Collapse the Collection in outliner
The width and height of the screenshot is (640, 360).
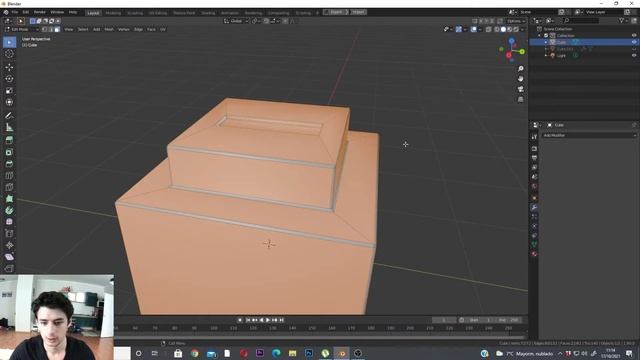click(x=540, y=36)
